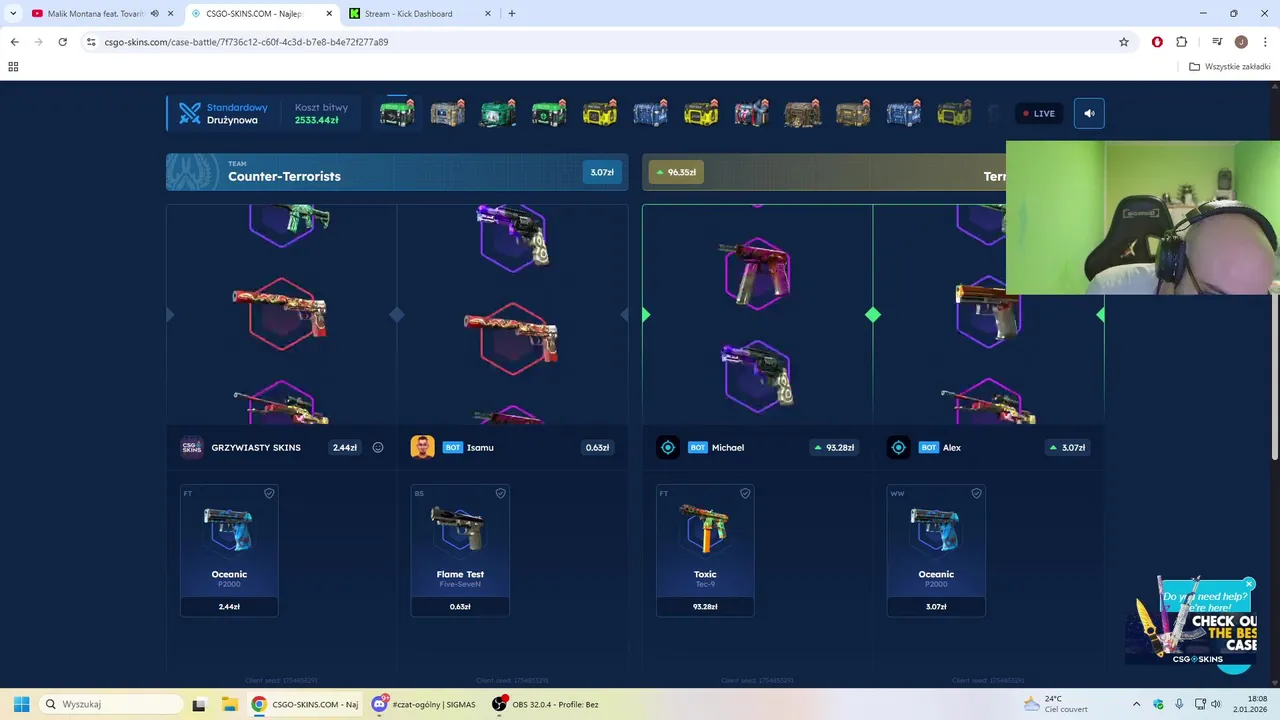Click the GRZYWIASTY SKINS player avatar
The width and height of the screenshot is (1280, 720).
coord(191,447)
